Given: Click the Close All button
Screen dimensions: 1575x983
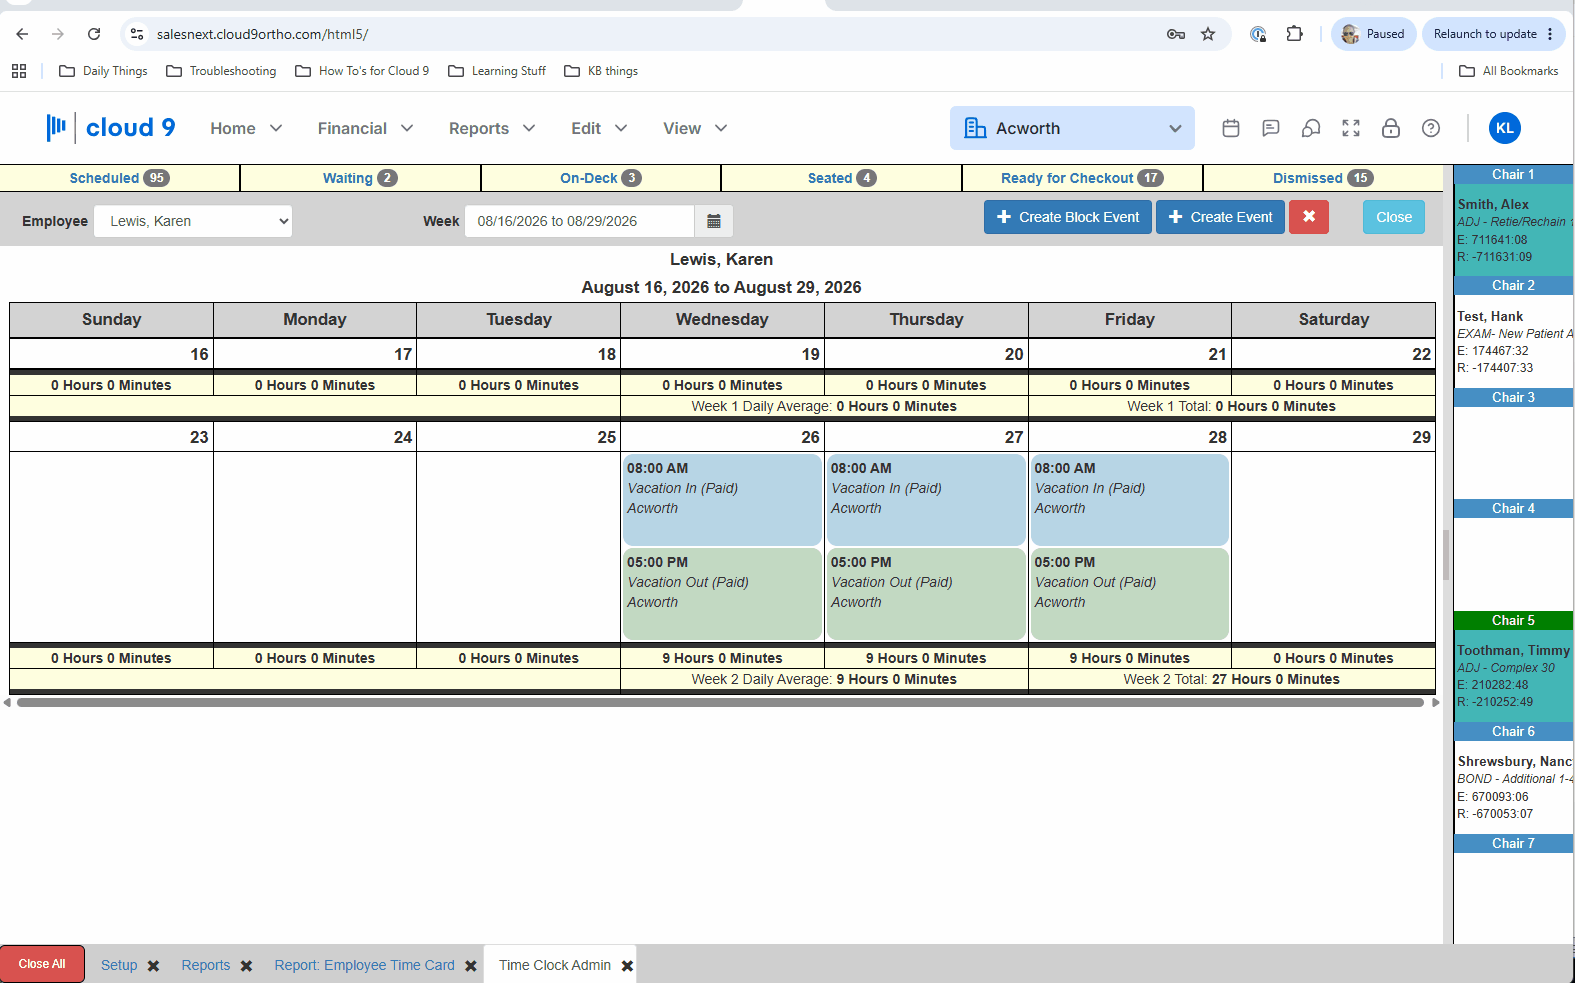Looking at the screenshot, I should (x=42, y=964).
